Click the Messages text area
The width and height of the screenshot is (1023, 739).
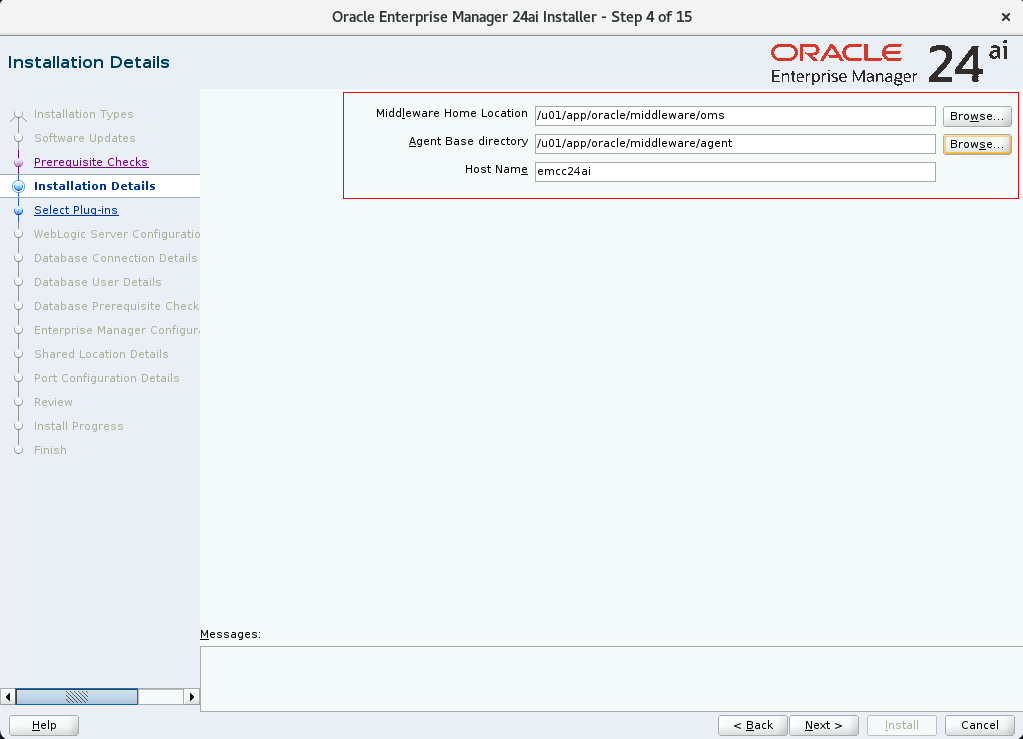pyautogui.click(x=611, y=678)
